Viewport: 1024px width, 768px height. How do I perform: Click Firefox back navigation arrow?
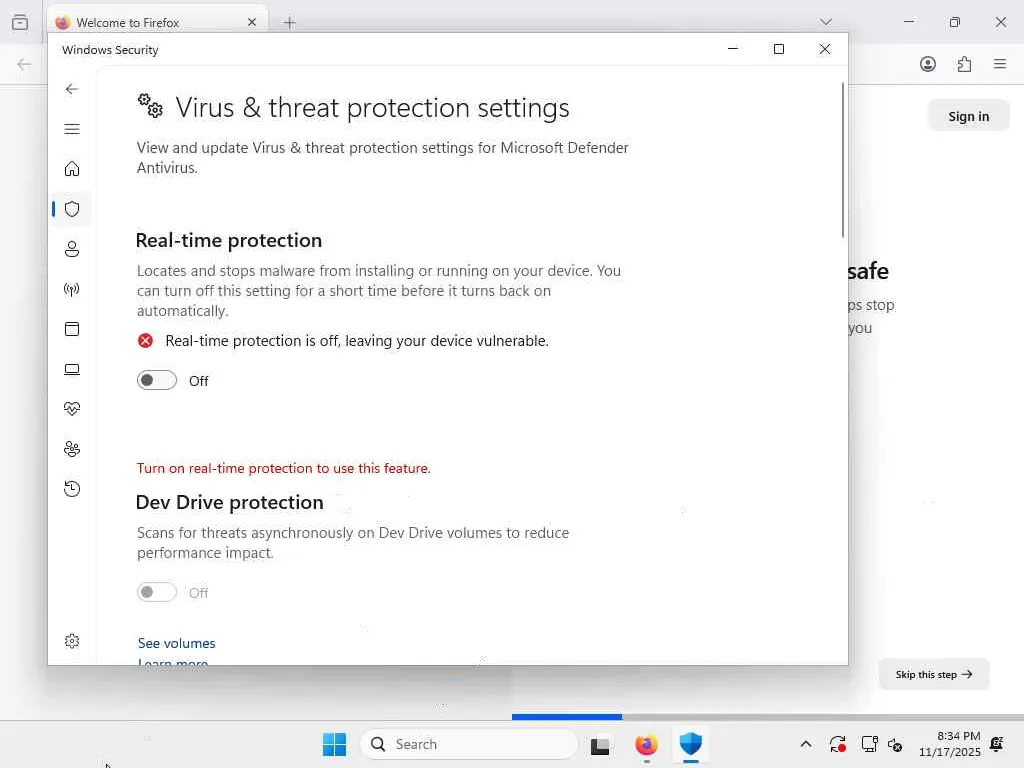tap(24, 64)
